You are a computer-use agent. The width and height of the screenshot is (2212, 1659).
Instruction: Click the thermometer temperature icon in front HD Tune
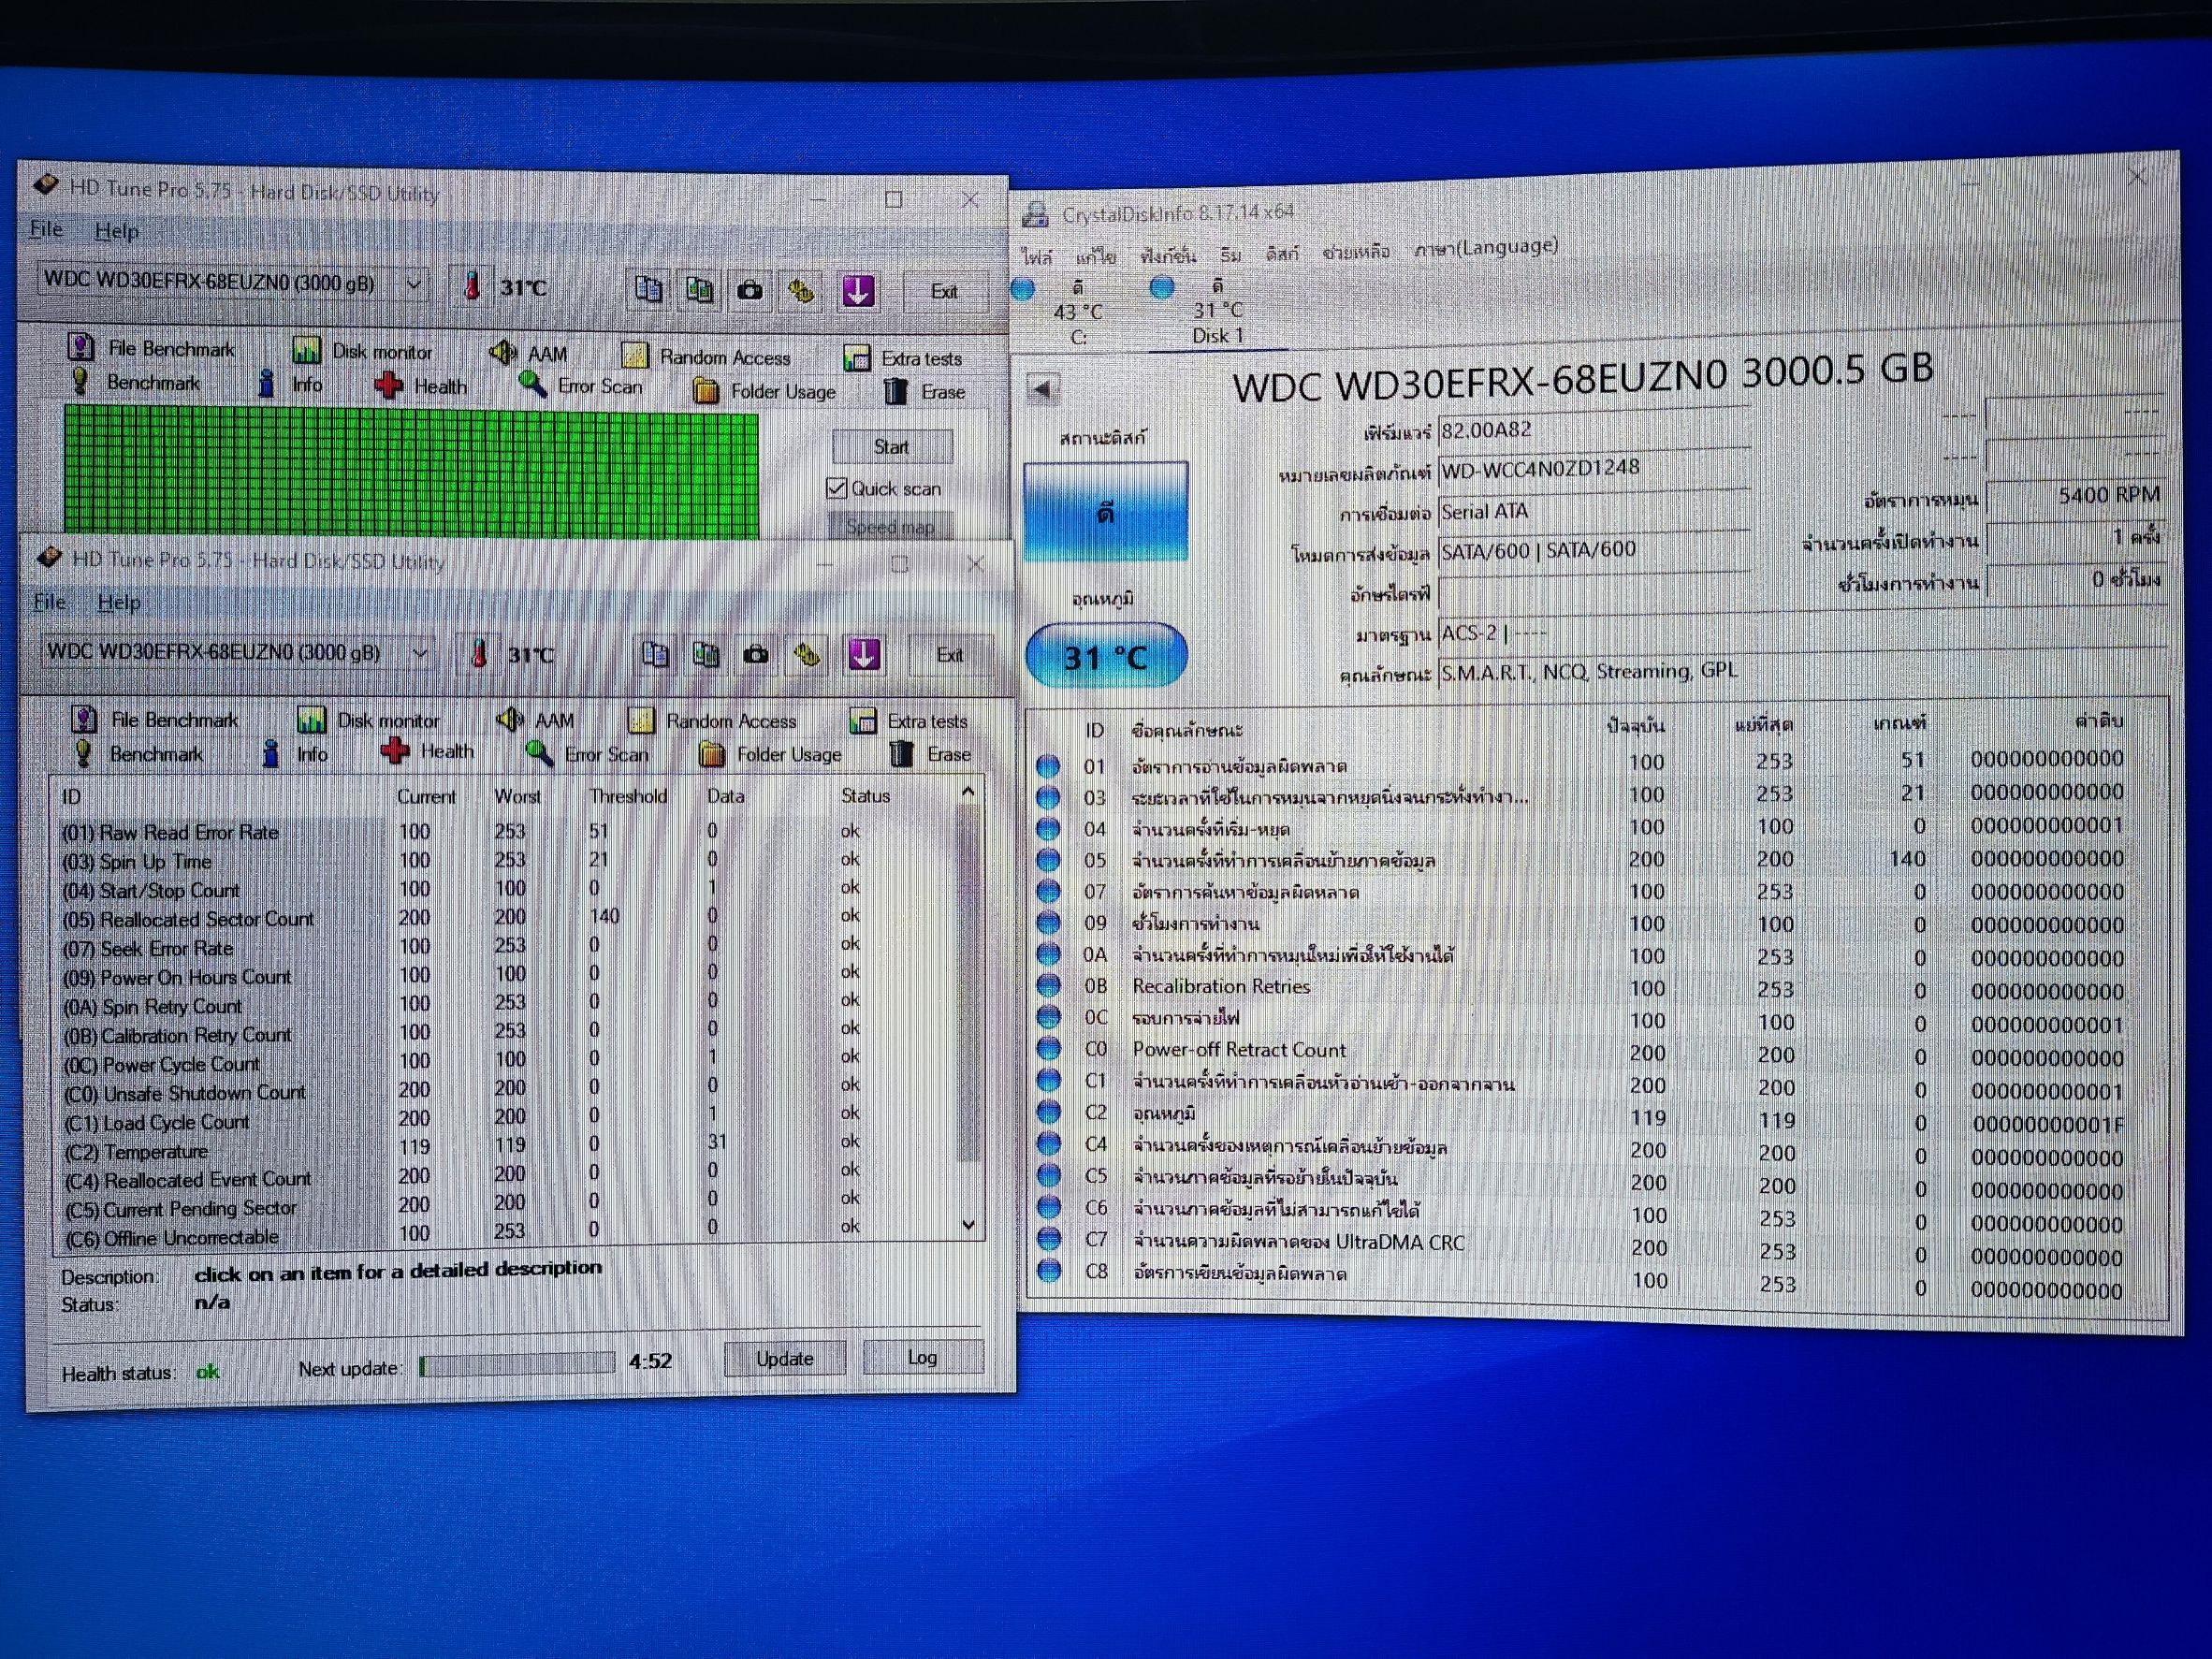480,654
